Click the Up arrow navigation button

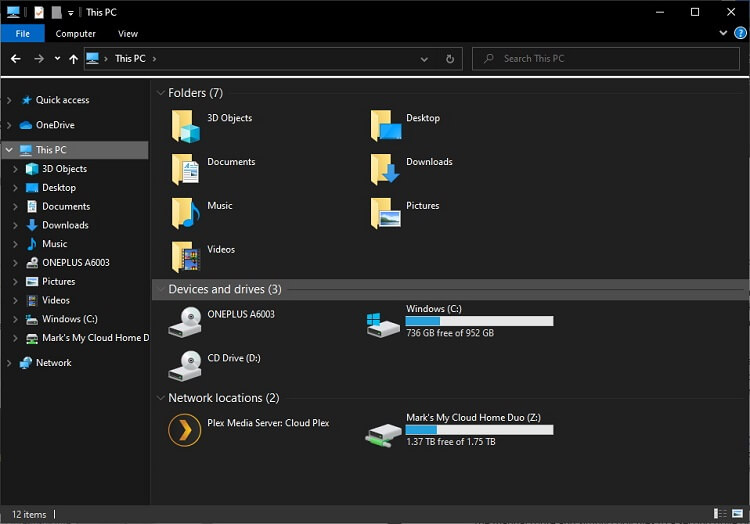pos(73,59)
